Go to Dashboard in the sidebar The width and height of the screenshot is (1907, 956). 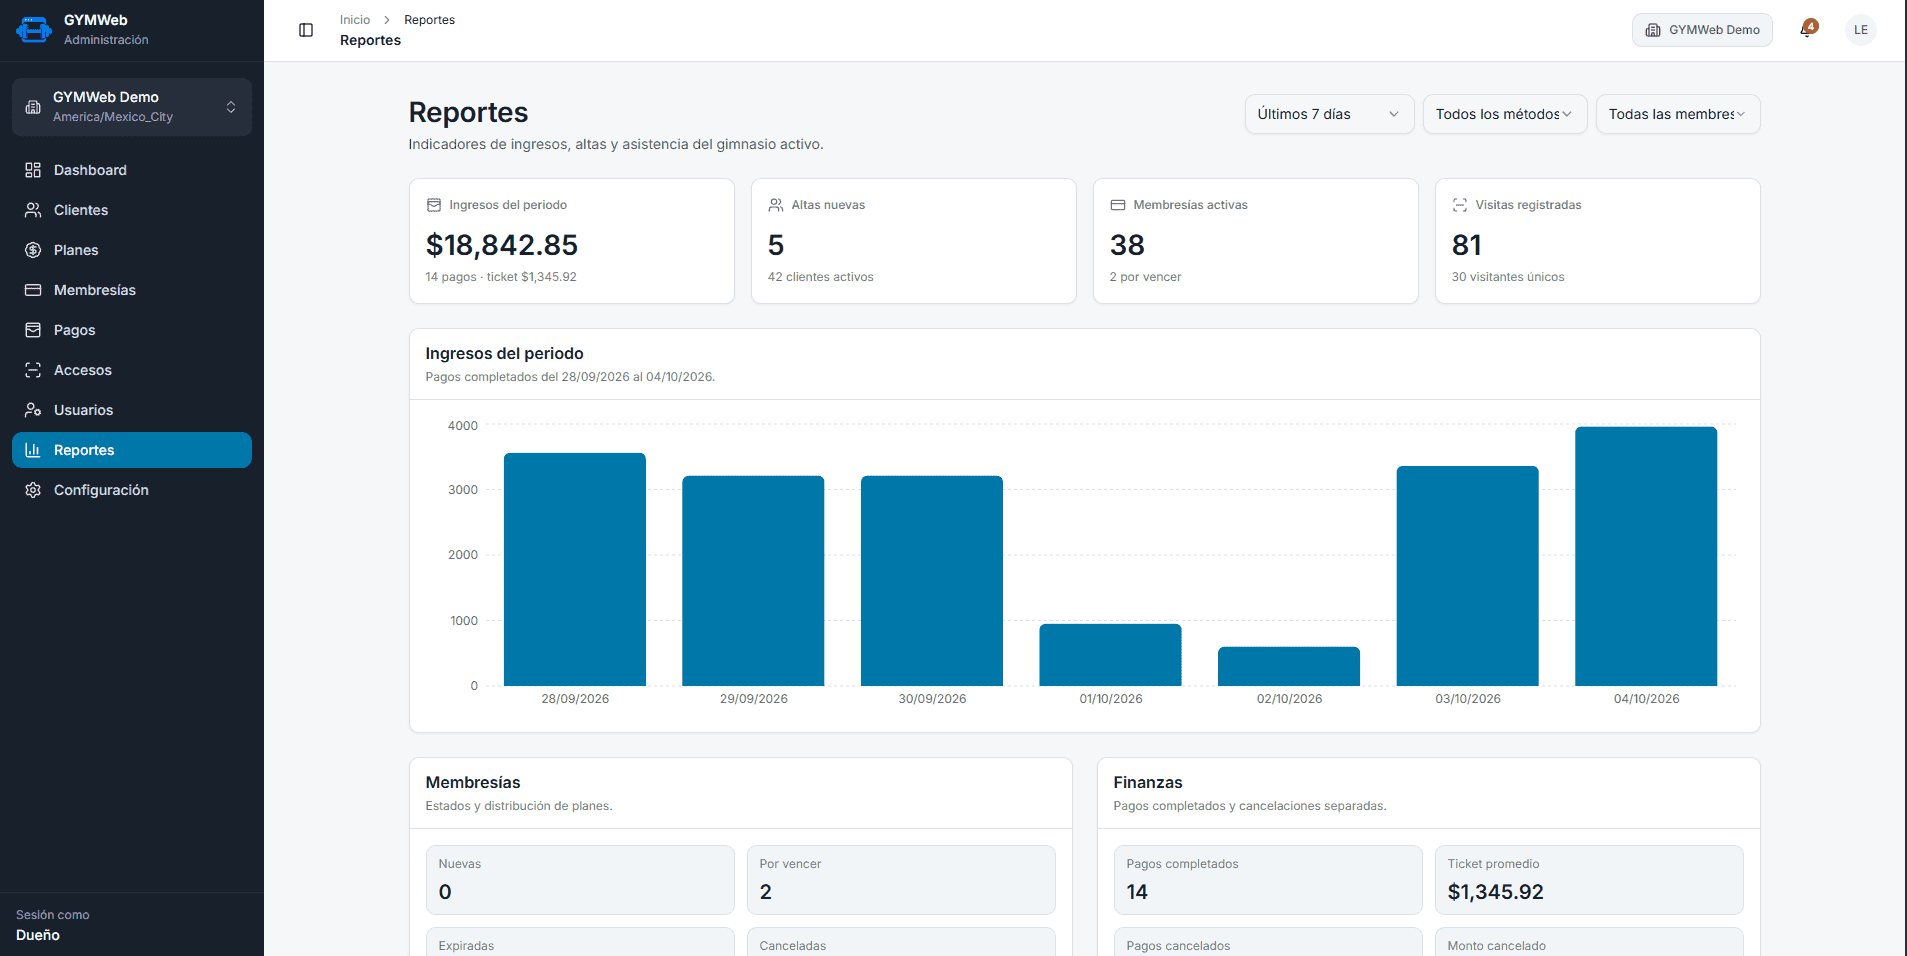pos(132,170)
